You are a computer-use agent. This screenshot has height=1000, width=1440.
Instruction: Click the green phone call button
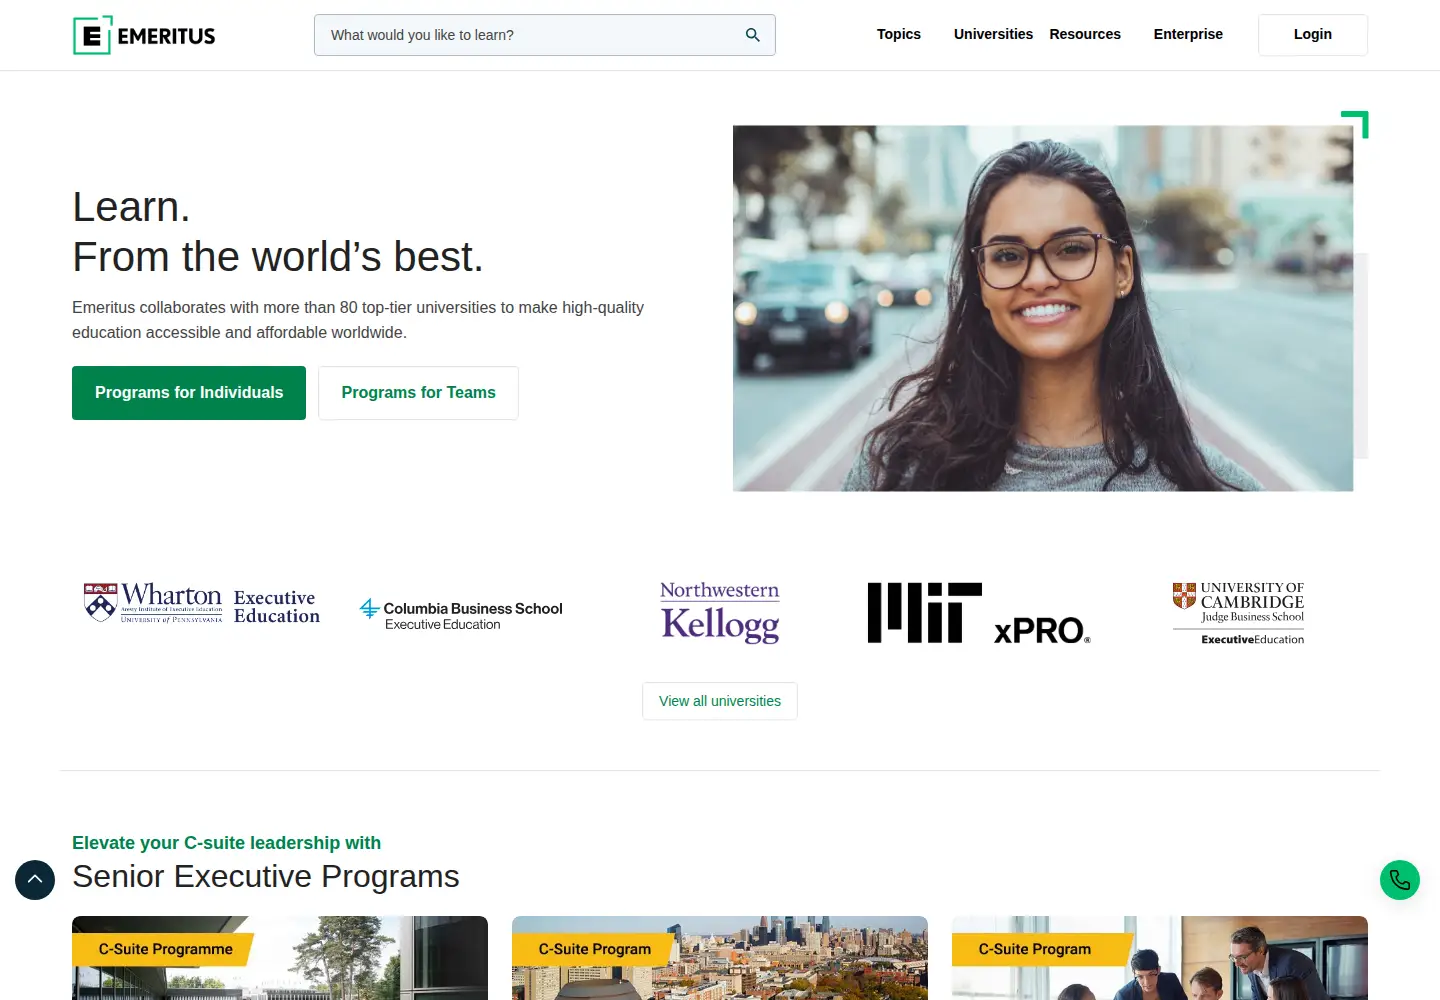coord(1400,880)
